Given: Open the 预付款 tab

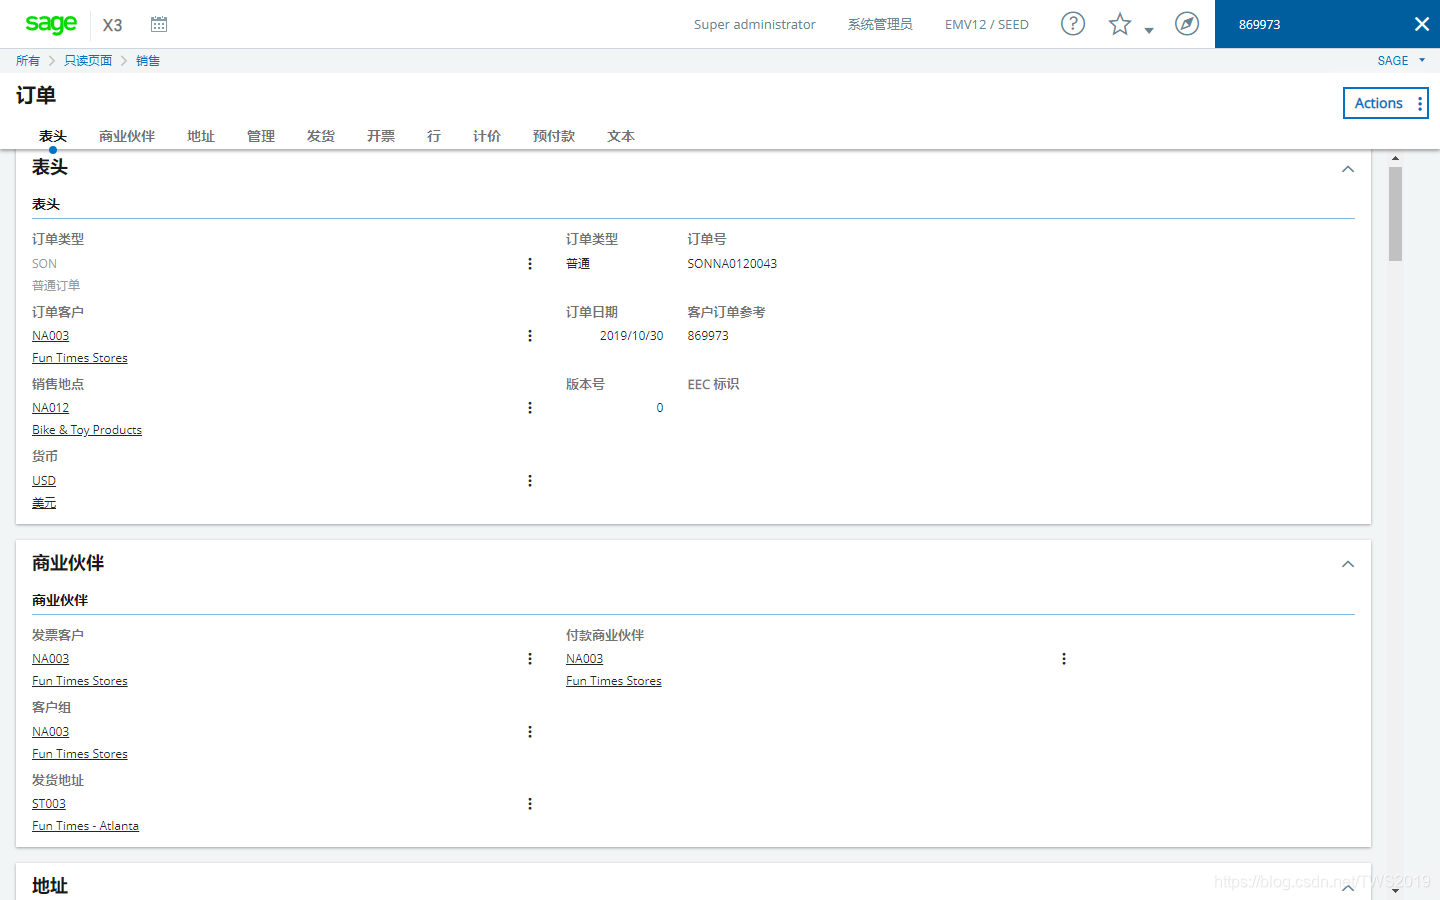Looking at the screenshot, I should point(554,136).
